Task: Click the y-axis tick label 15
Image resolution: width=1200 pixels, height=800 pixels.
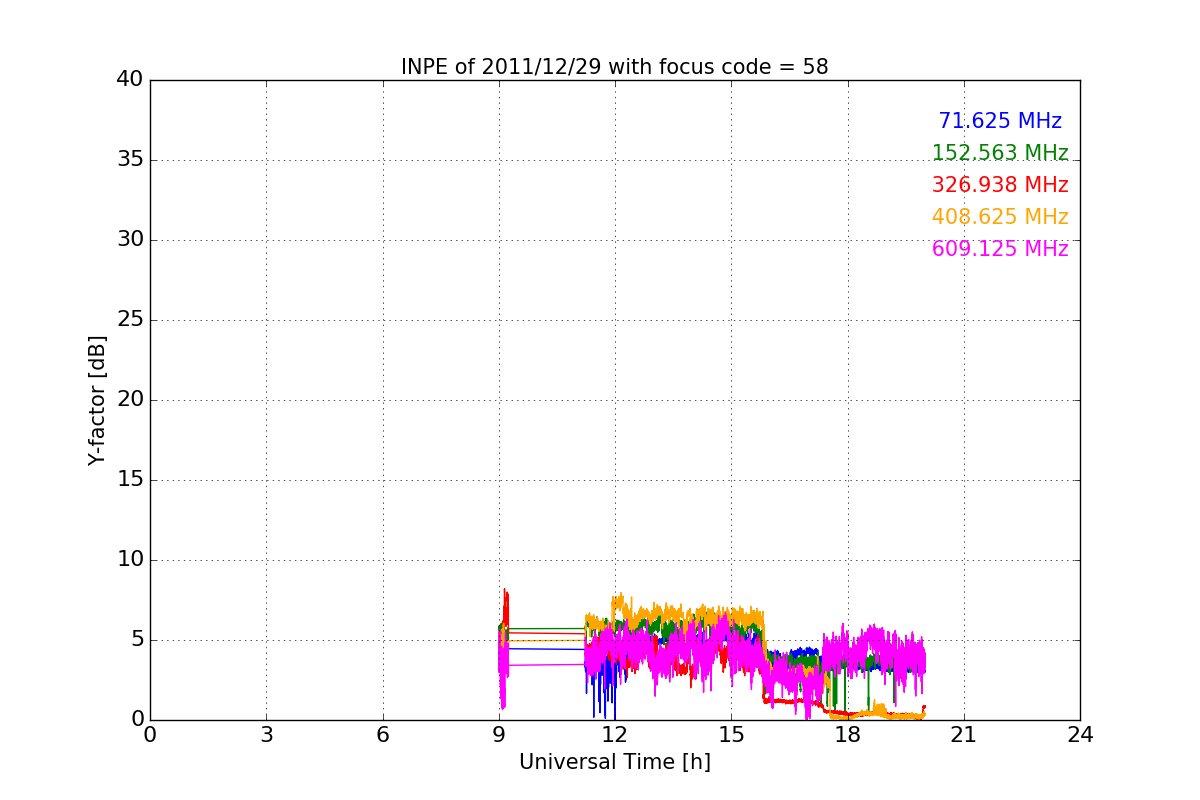Action: click(130, 480)
